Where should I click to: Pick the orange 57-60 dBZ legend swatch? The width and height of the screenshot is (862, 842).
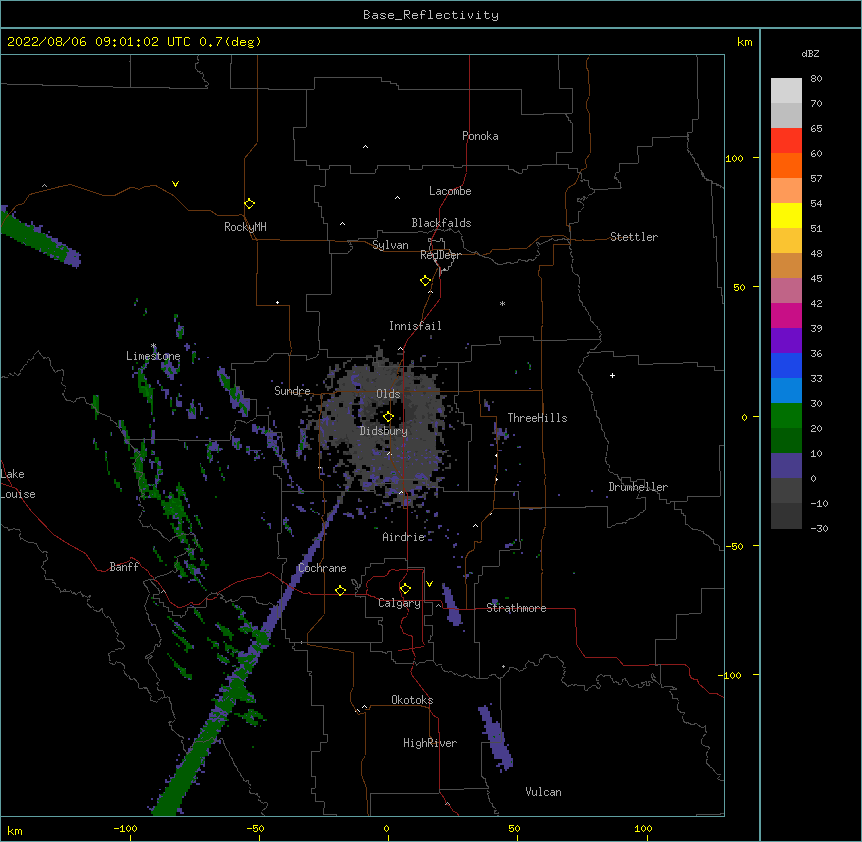click(x=786, y=165)
